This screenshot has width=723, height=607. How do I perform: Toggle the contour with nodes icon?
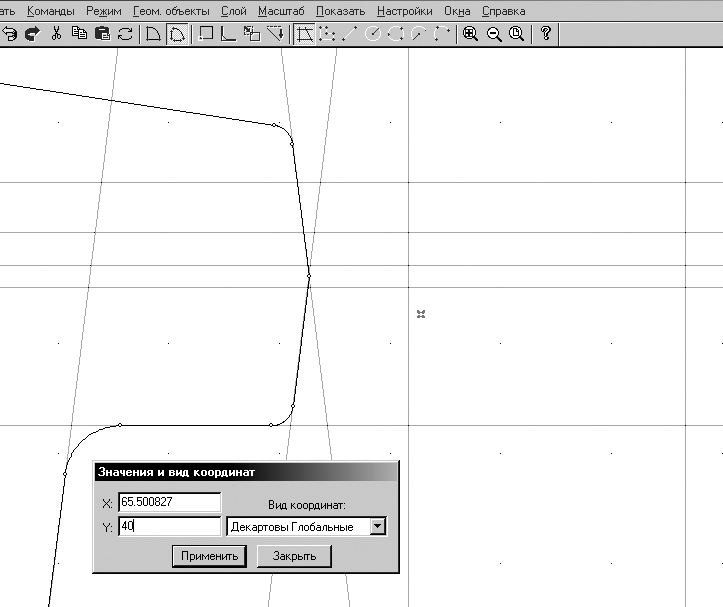(177, 34)
